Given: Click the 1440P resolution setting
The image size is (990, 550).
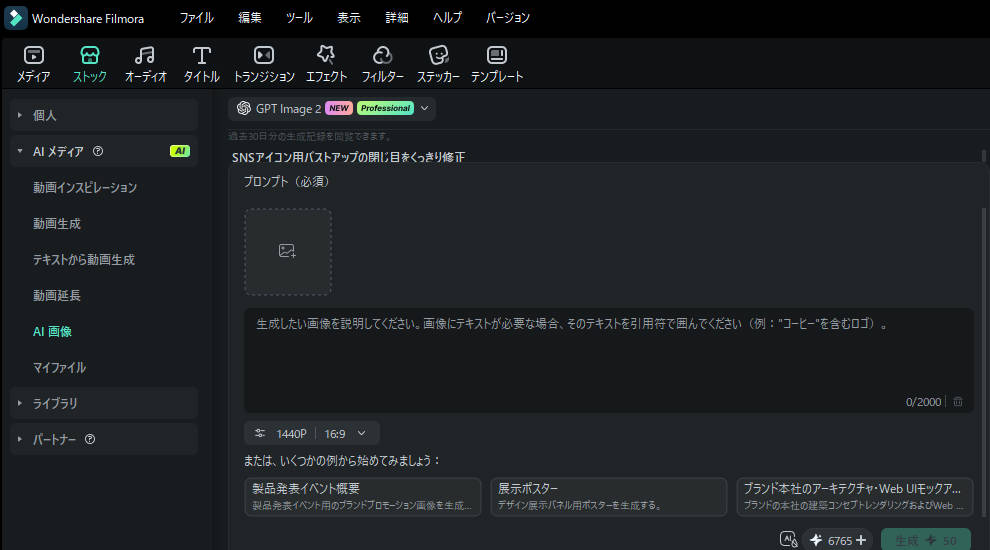Looking at the screenshot, I should click(x=291, y=434).
